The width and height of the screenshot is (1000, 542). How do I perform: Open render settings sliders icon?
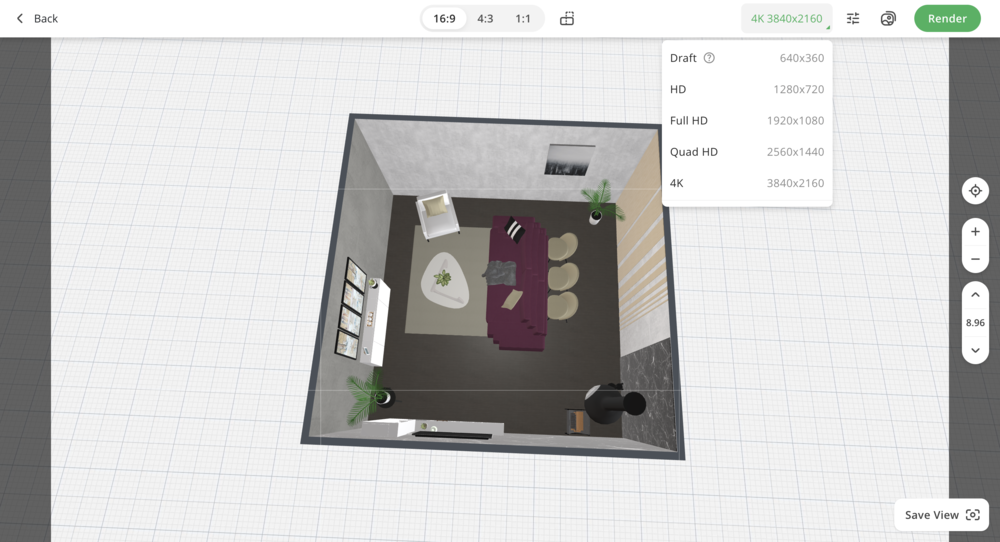[853, 18]
